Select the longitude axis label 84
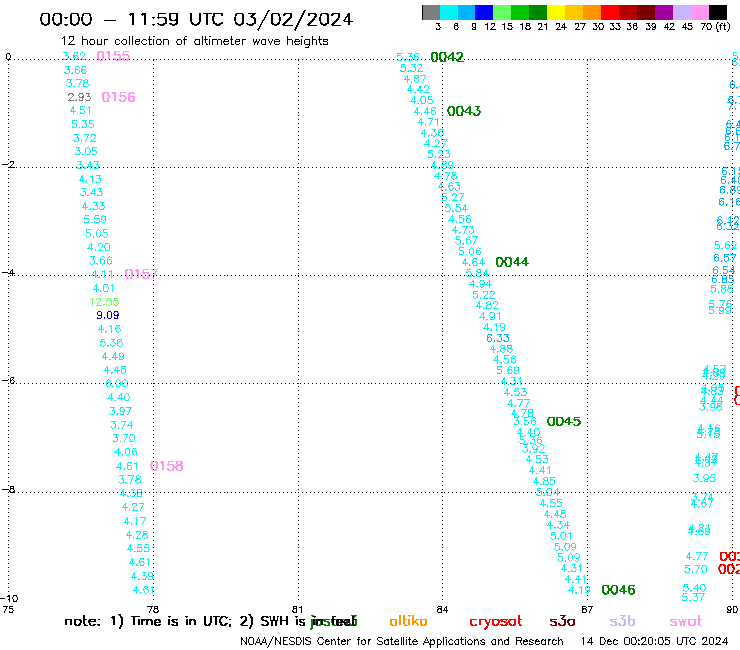This screenshot has width=740, height=650. 442,610
